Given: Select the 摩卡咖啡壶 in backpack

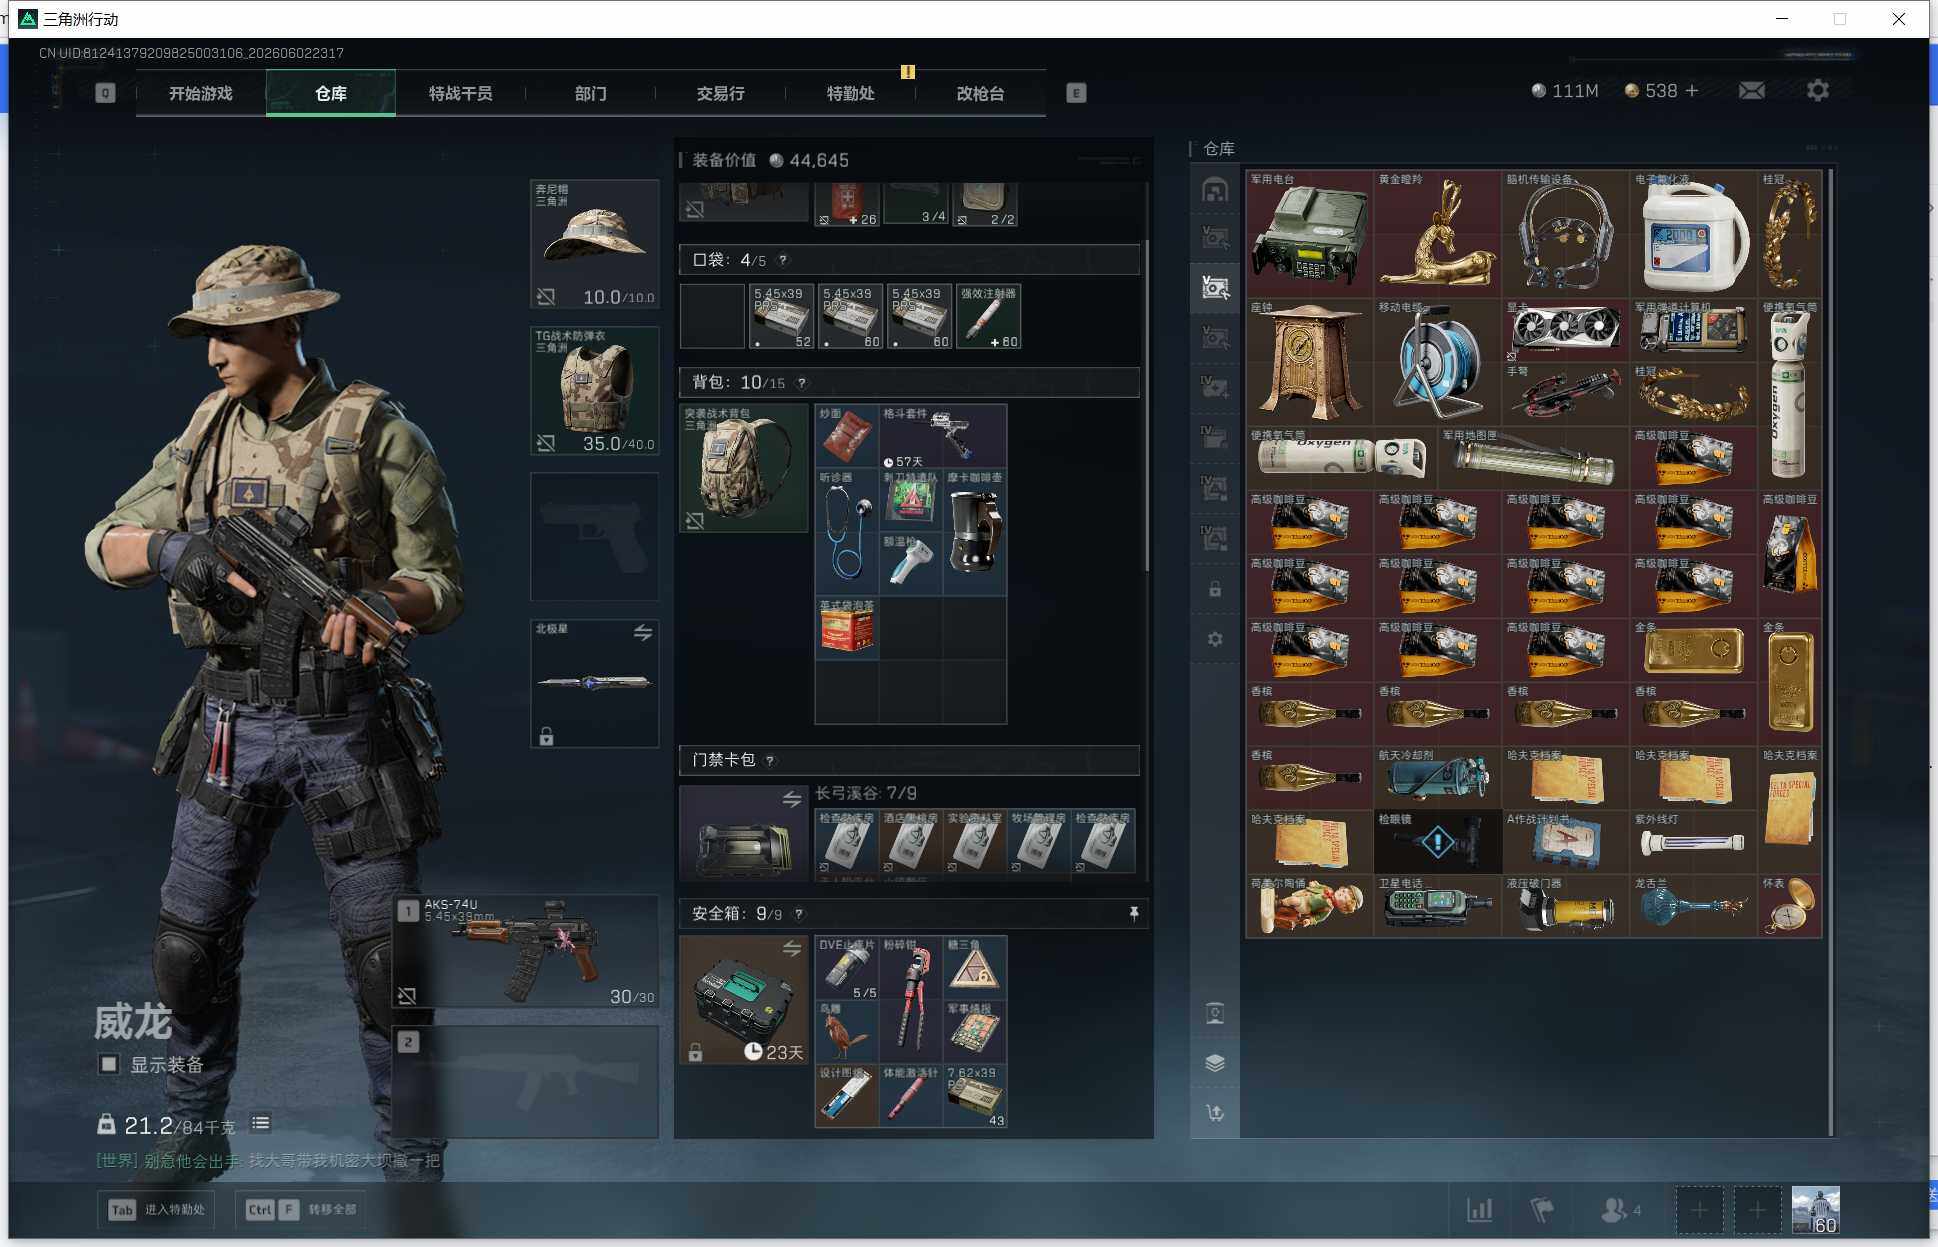Looking at the screenshot, I should (975, 532).
